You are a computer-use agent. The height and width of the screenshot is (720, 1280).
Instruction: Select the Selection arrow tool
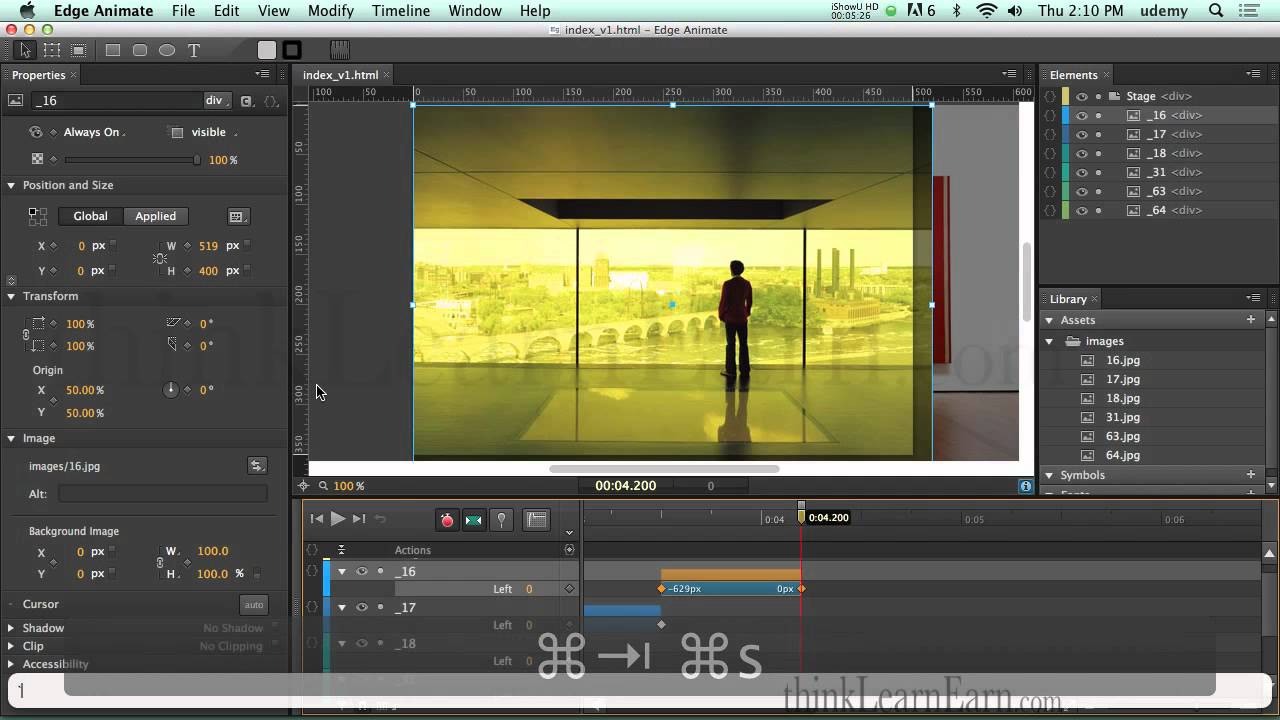25,50
